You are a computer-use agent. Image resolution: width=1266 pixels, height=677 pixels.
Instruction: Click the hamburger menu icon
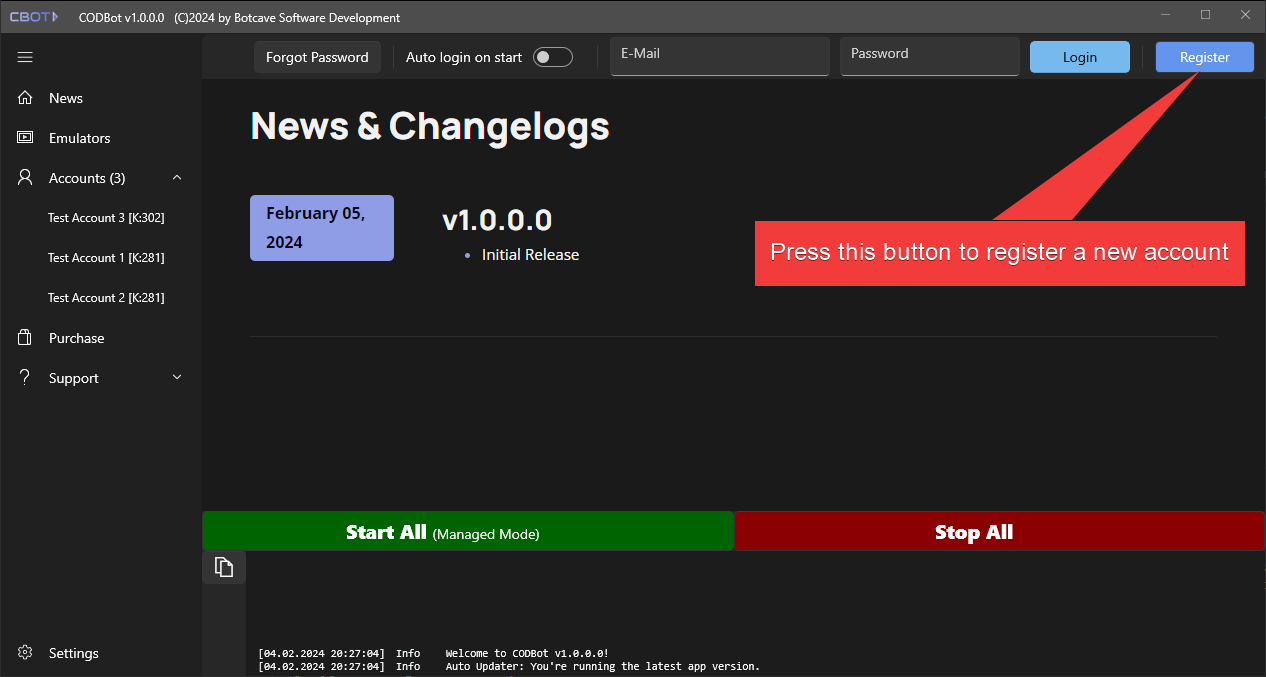26,58
